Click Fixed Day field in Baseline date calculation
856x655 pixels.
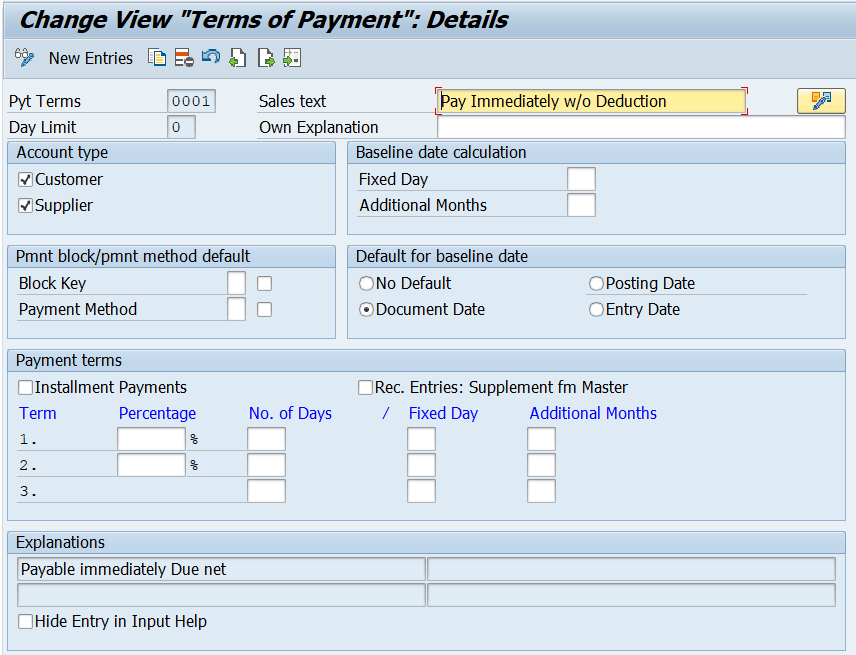[581, 179]
